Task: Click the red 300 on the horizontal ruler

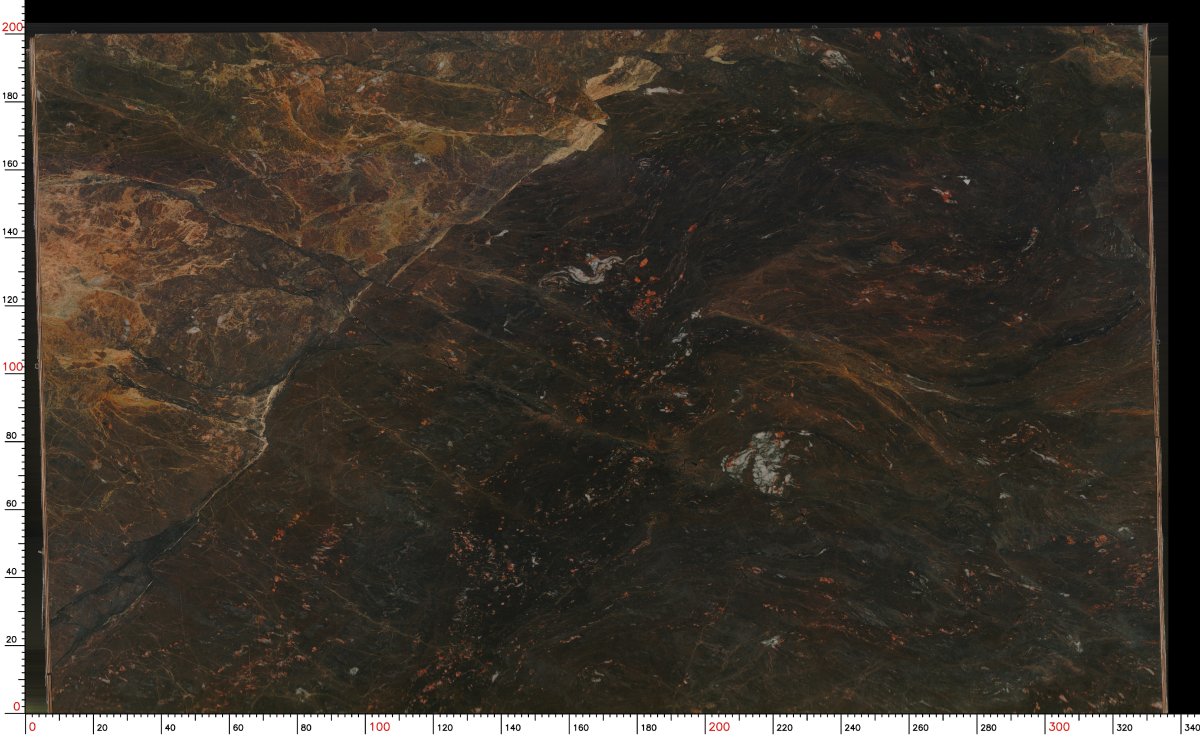Action: [1057, 727]
